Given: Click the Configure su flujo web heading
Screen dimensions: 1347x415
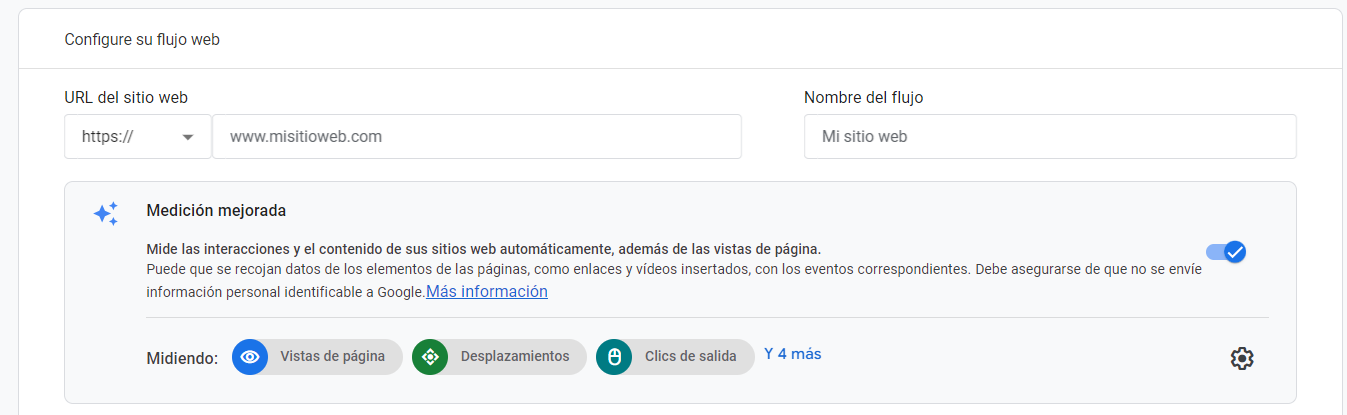Looking at the screenshot, I should coord(142,40).
